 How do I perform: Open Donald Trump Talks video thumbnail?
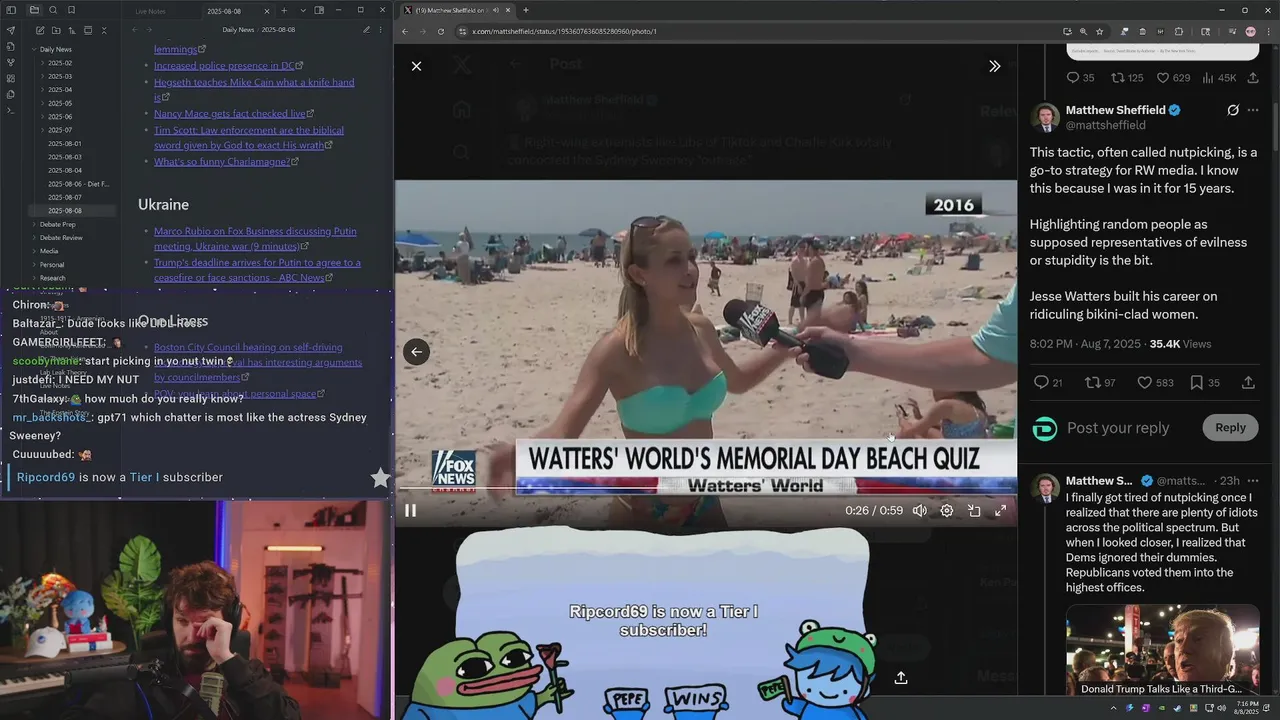[1162, 650]
